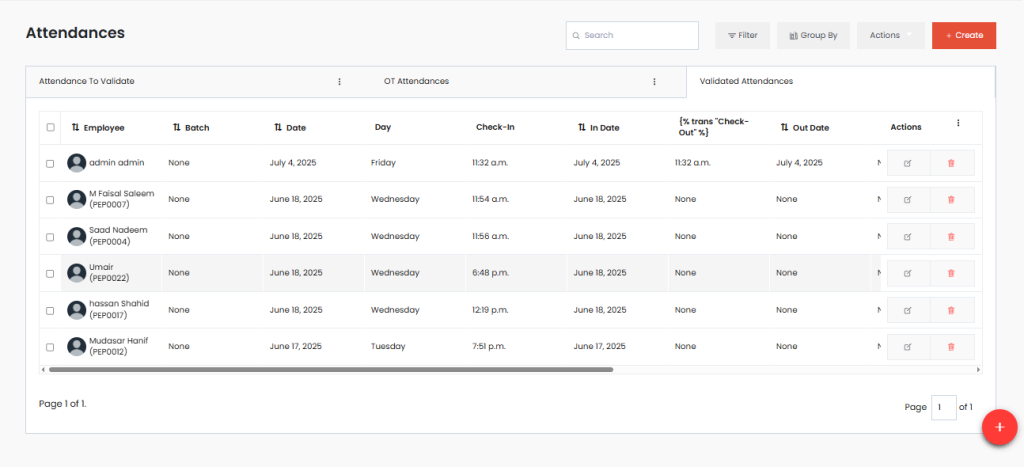Image resolution: width=1024 pixels, height=467 pixels.
Task: Click edit icon for admin admin row
Action: click(x=908, y=163)
